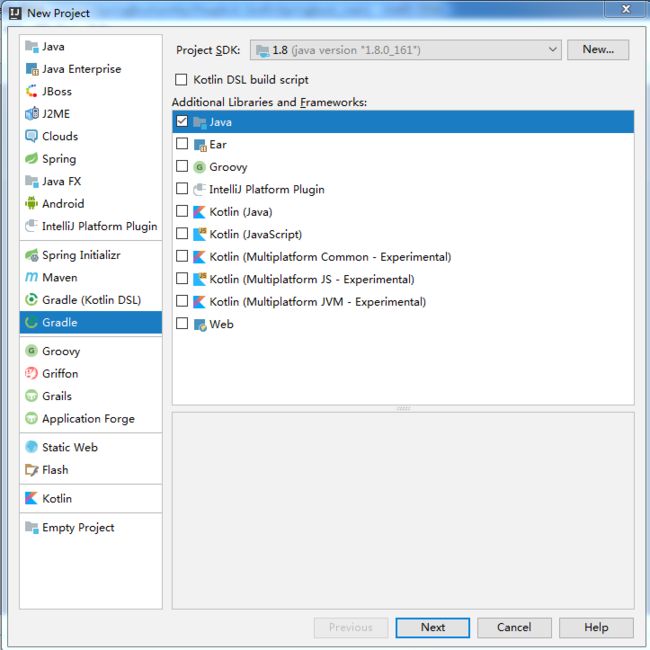Check Kotlin (Multiplatform JVM - Experimental) box
The image size is (650, 650).
click(x=182, y=301)
